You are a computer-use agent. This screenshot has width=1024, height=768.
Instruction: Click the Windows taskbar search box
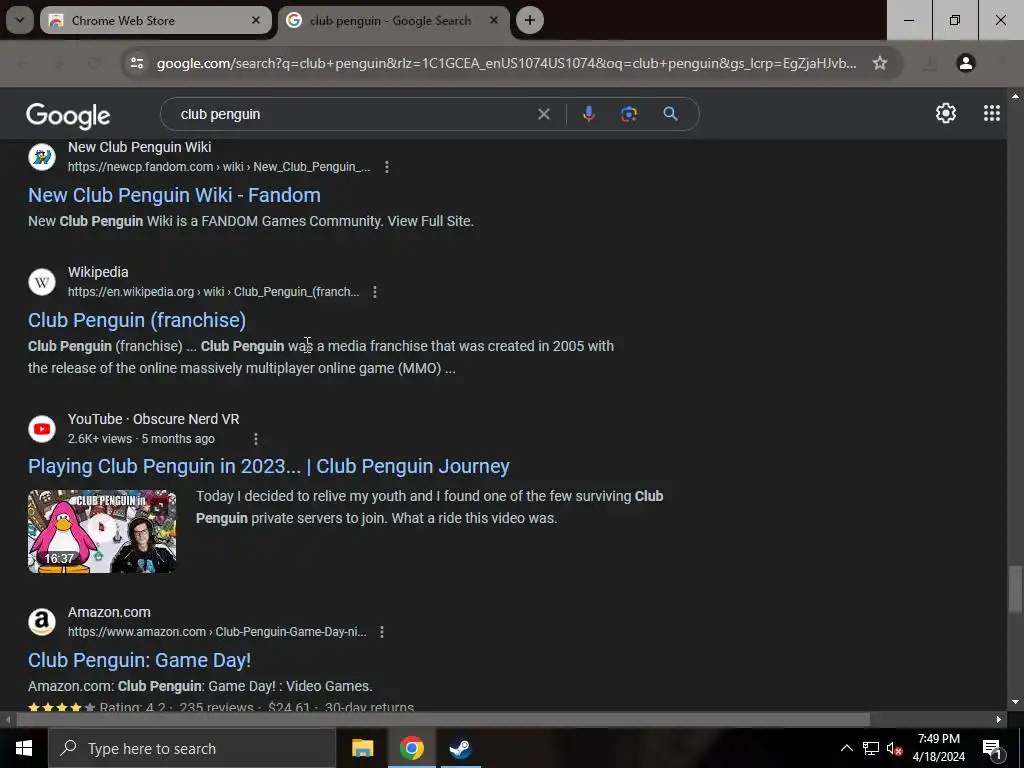(192, 748)
